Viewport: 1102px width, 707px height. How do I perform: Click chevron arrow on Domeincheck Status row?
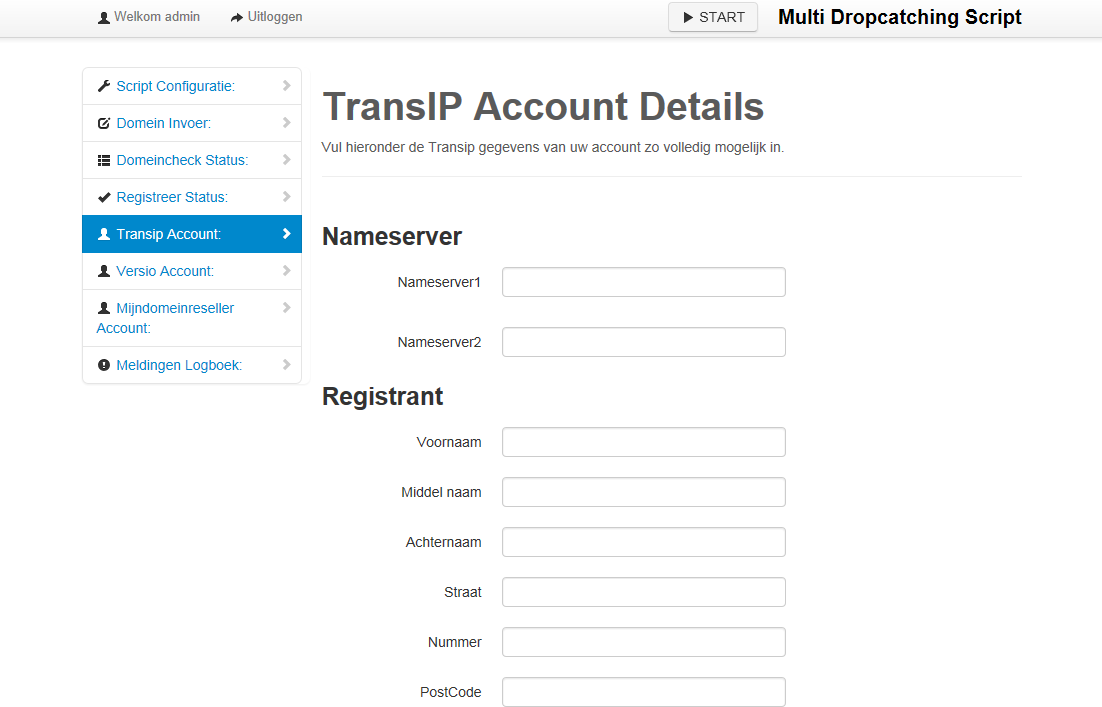(286, 160)
